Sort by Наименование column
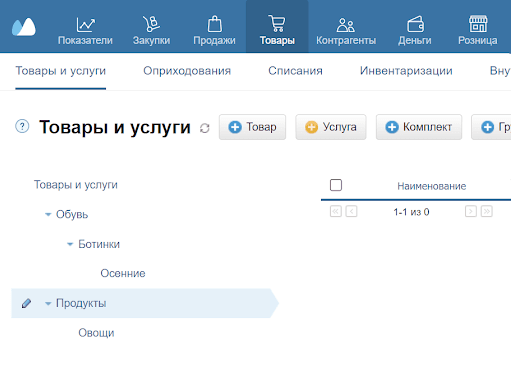511x372 pixels. pos(431,186)
